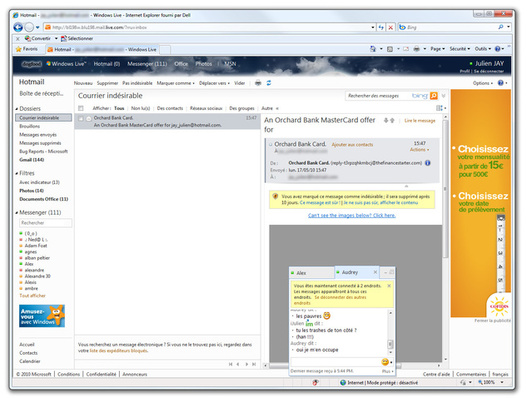Click 'Can't see the images below' link

(x=352, y=215)
